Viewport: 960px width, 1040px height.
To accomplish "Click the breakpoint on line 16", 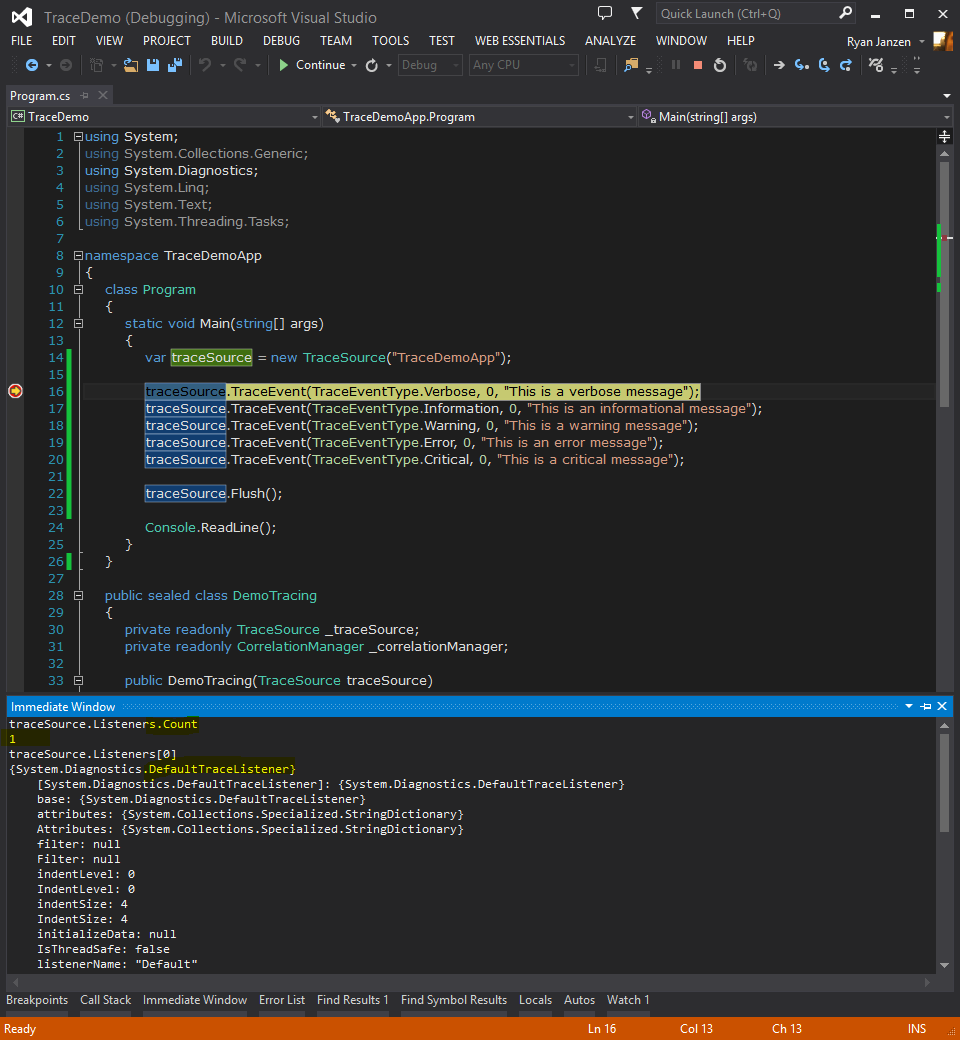I will 15,391.
